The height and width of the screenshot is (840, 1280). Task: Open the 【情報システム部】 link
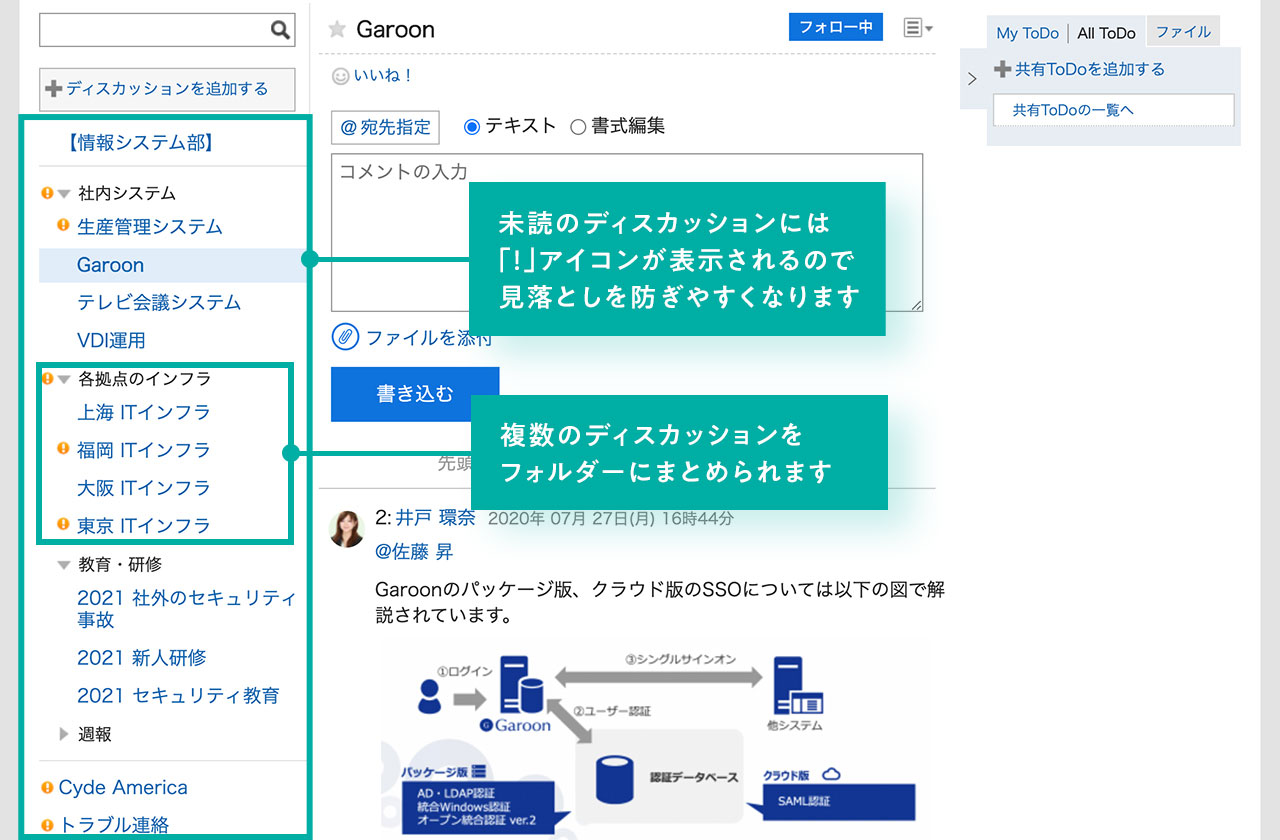pyautogui.click(x=141, y=143)
